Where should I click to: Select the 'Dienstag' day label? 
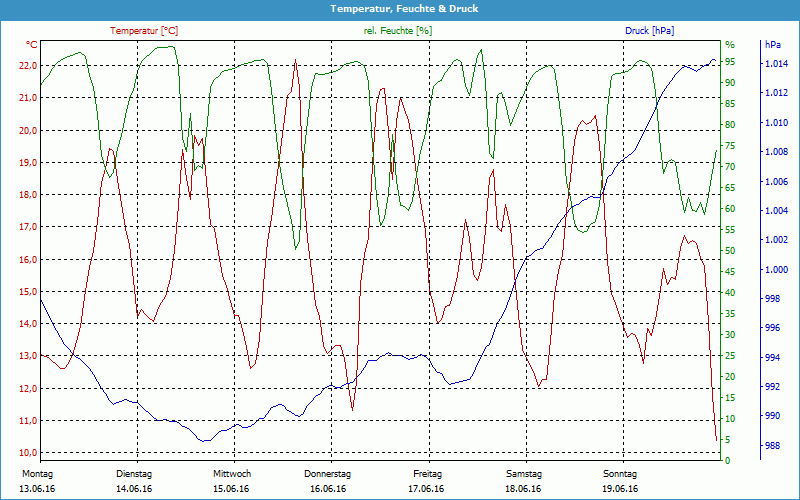coord(134,474)
